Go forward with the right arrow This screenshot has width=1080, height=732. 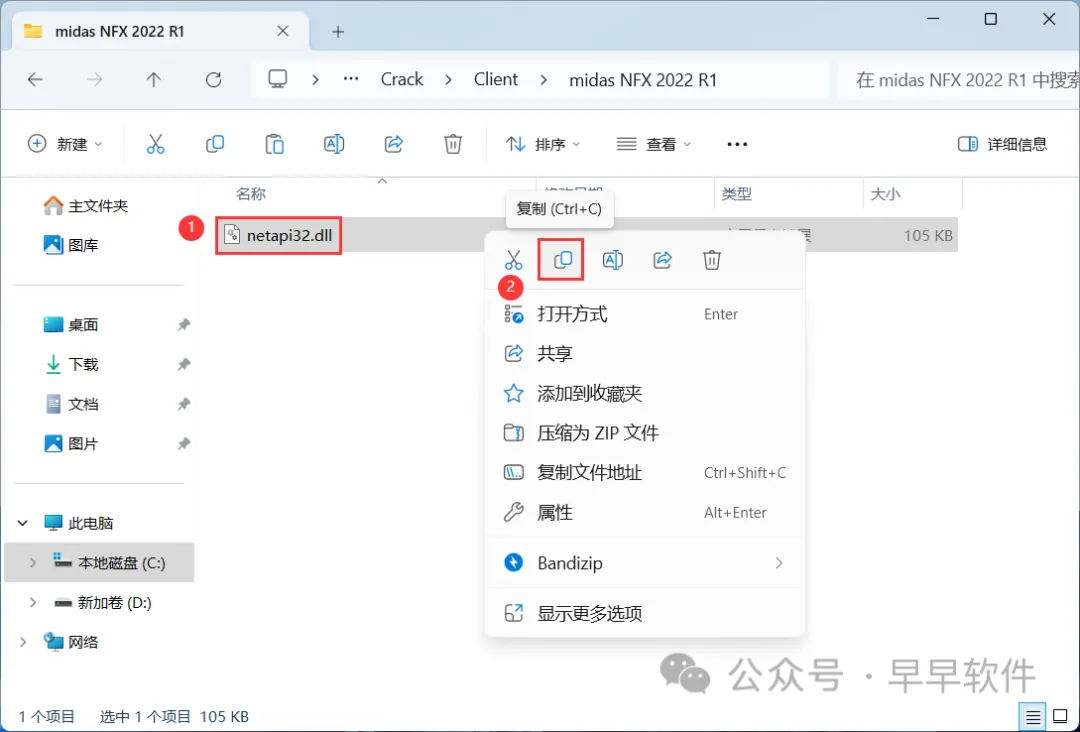coord(94,80)
